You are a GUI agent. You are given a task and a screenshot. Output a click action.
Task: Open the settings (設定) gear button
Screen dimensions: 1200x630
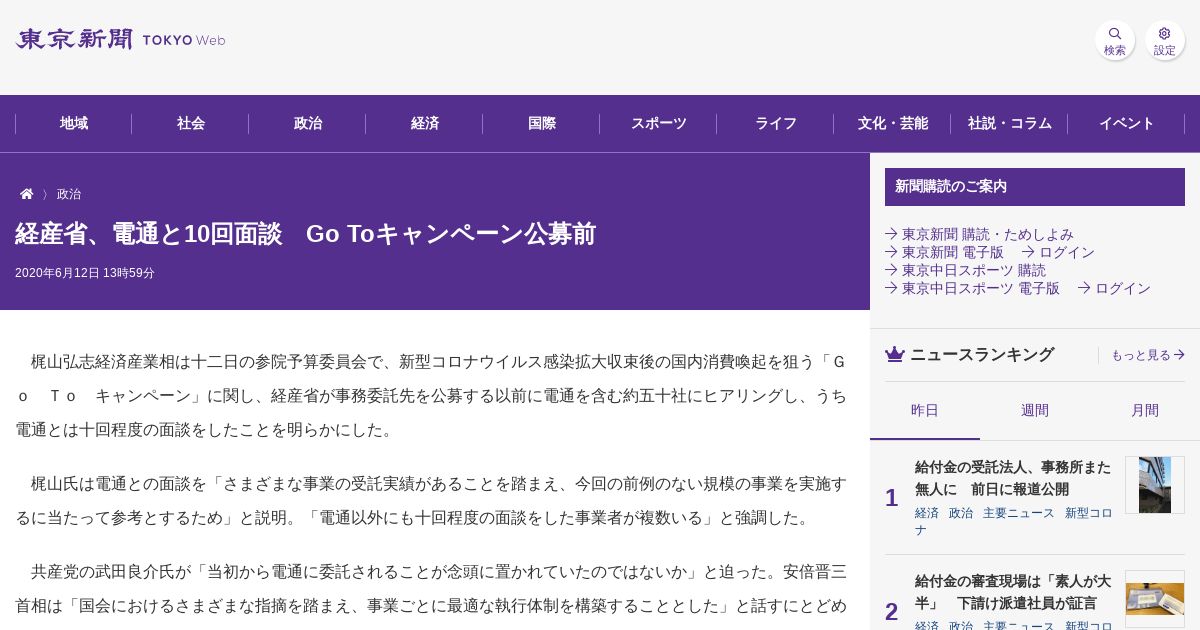pyautogui.click(x=1165, y=40)
